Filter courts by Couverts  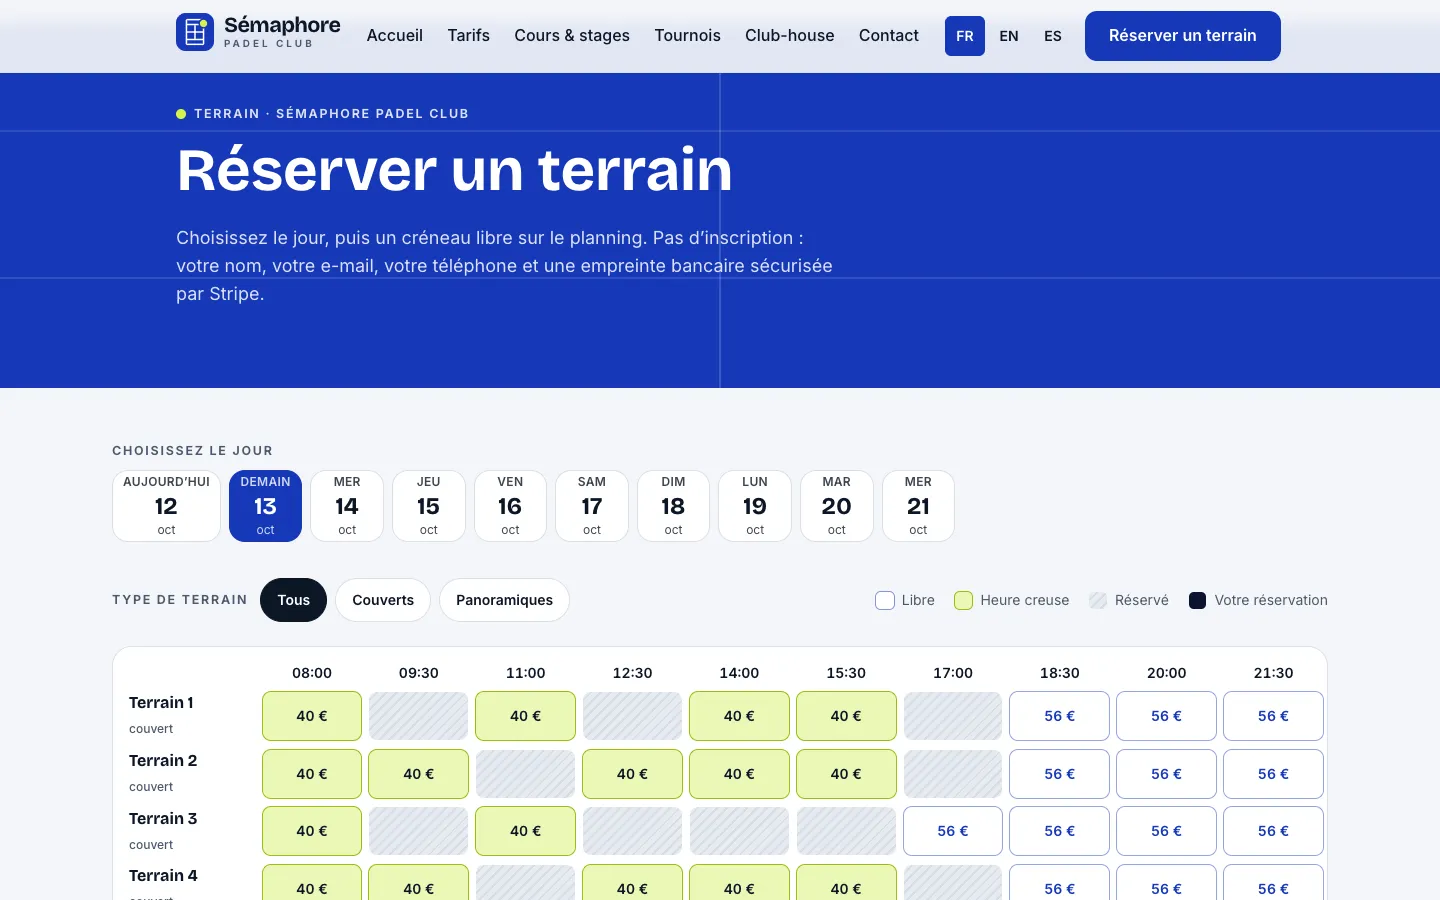pos(383,600)
